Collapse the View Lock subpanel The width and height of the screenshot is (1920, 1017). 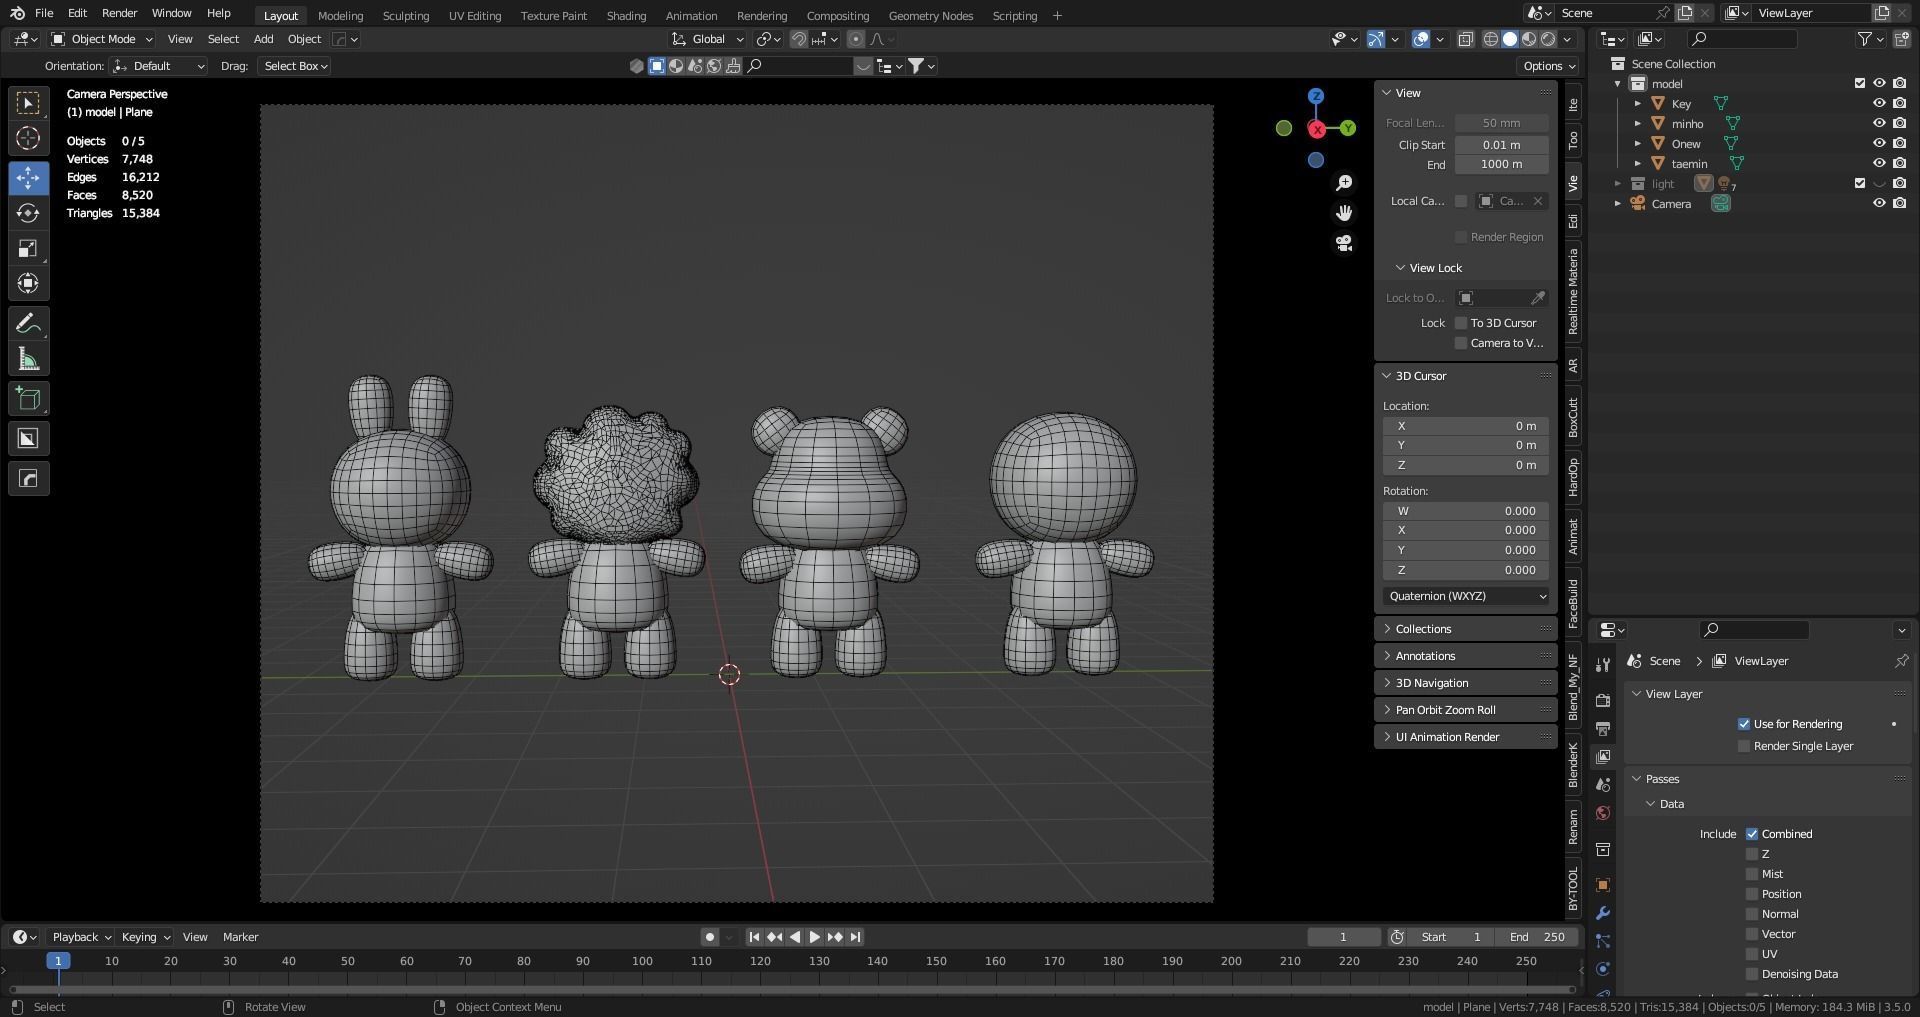click(1428, 268)
